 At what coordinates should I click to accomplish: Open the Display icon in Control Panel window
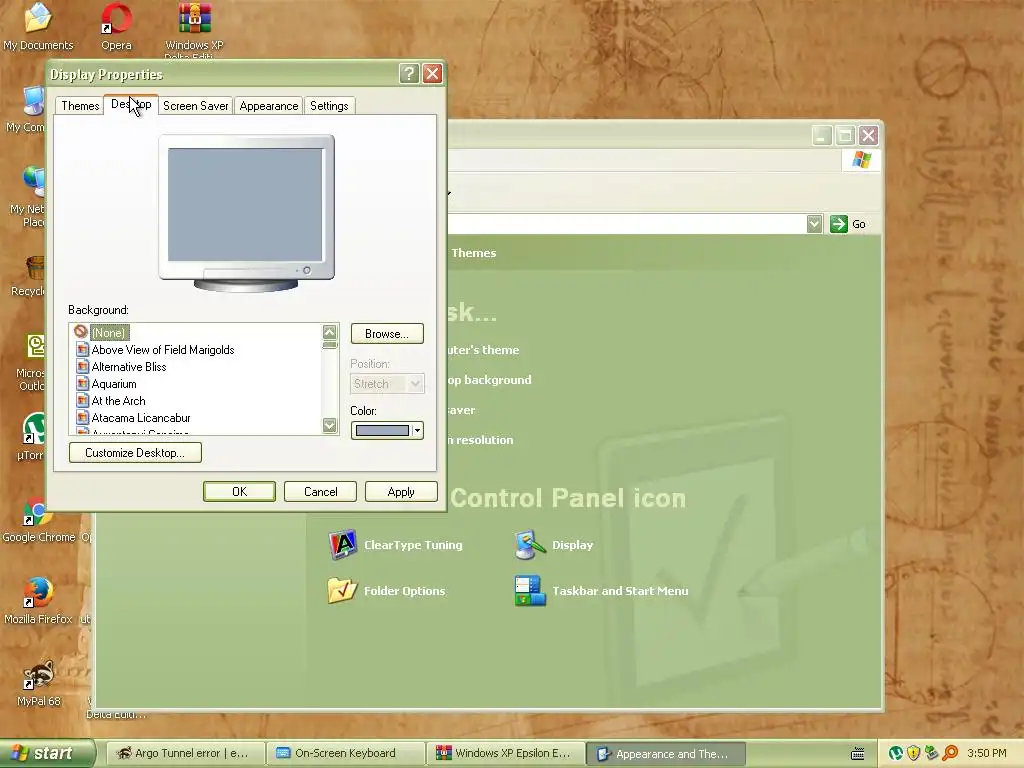point(530,545)
